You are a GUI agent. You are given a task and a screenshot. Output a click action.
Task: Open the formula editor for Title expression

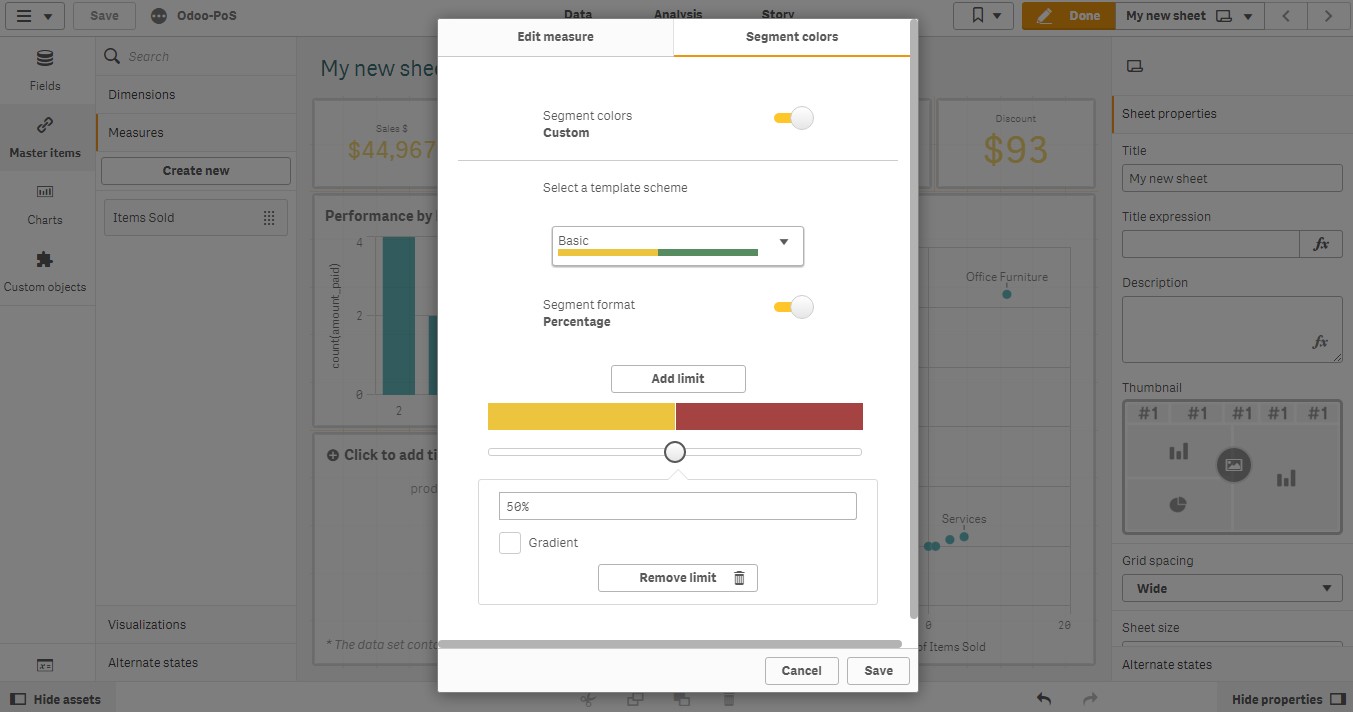click(x=1321, y=243)
